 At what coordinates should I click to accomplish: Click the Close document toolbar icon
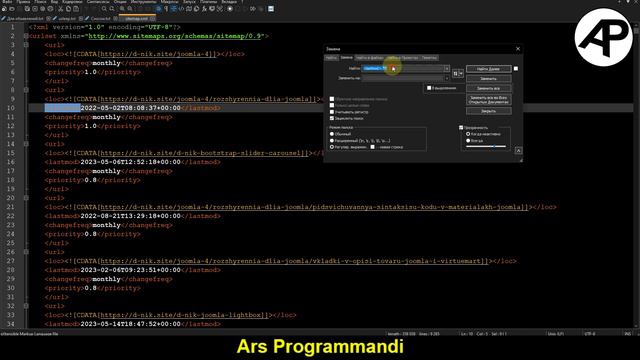35,9
